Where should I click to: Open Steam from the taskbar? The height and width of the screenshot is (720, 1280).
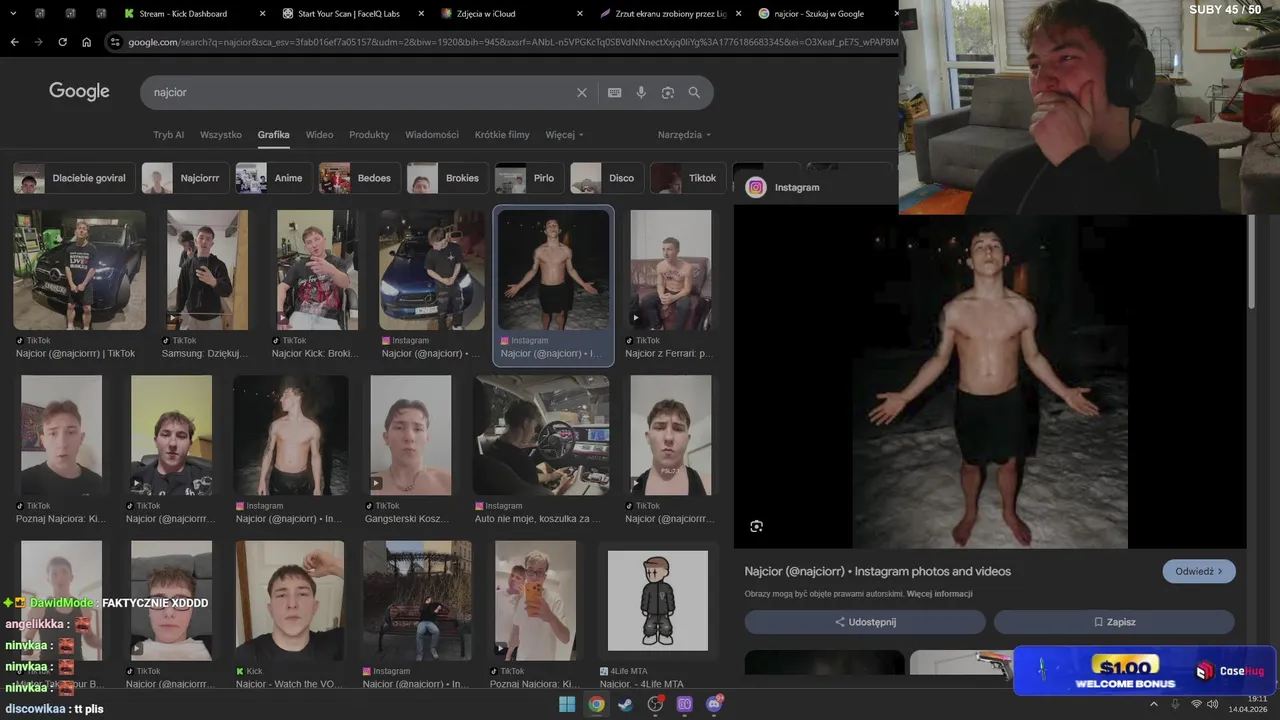coord(626,704)
